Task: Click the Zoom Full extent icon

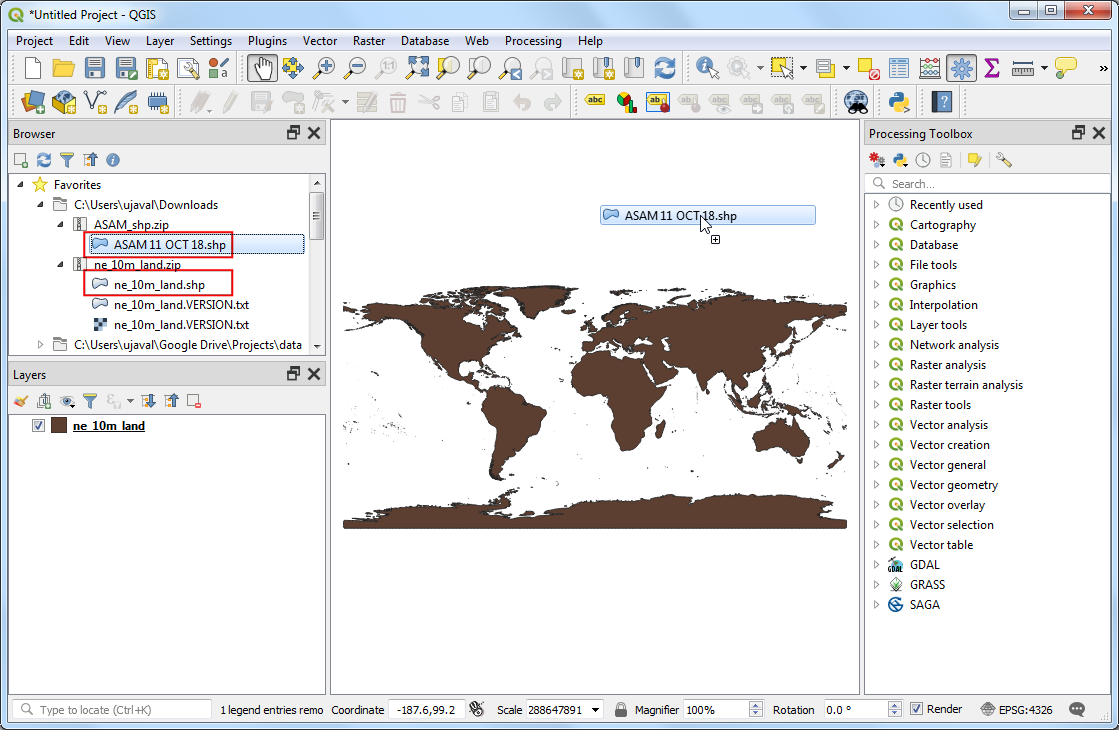Action: (x=418, y=68)
